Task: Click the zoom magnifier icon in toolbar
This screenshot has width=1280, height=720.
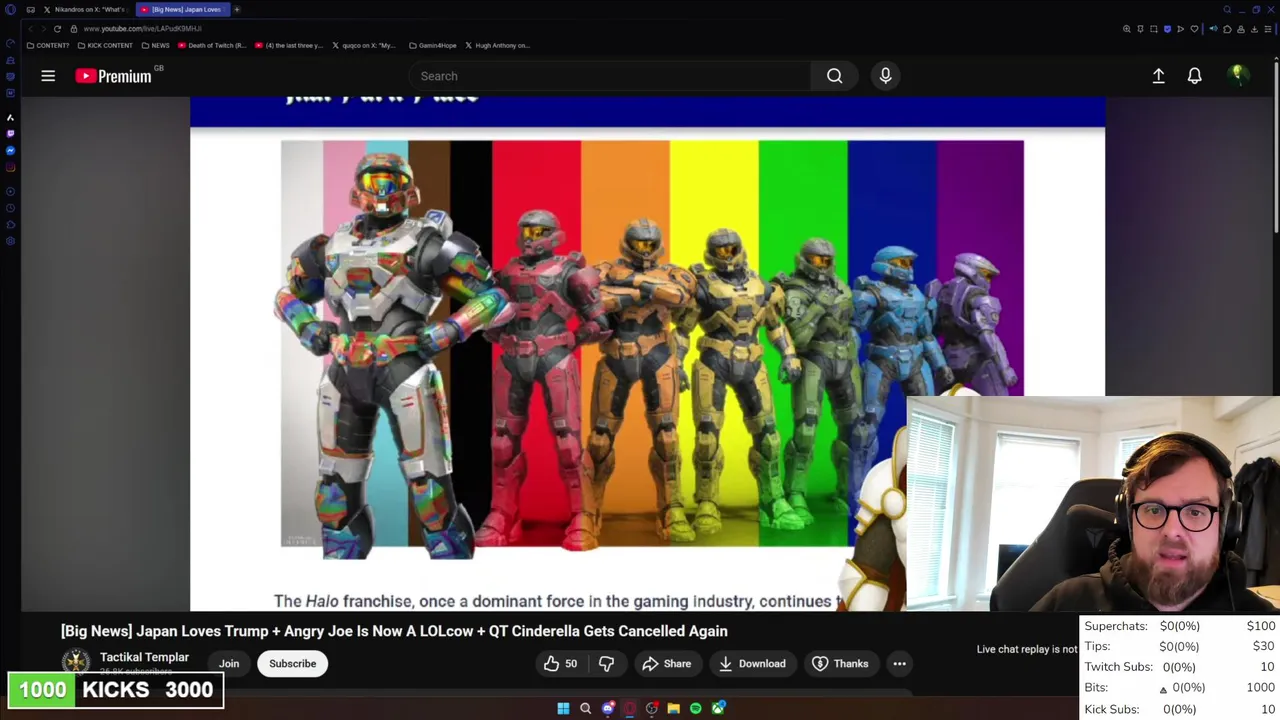Action: point(1127,28)
